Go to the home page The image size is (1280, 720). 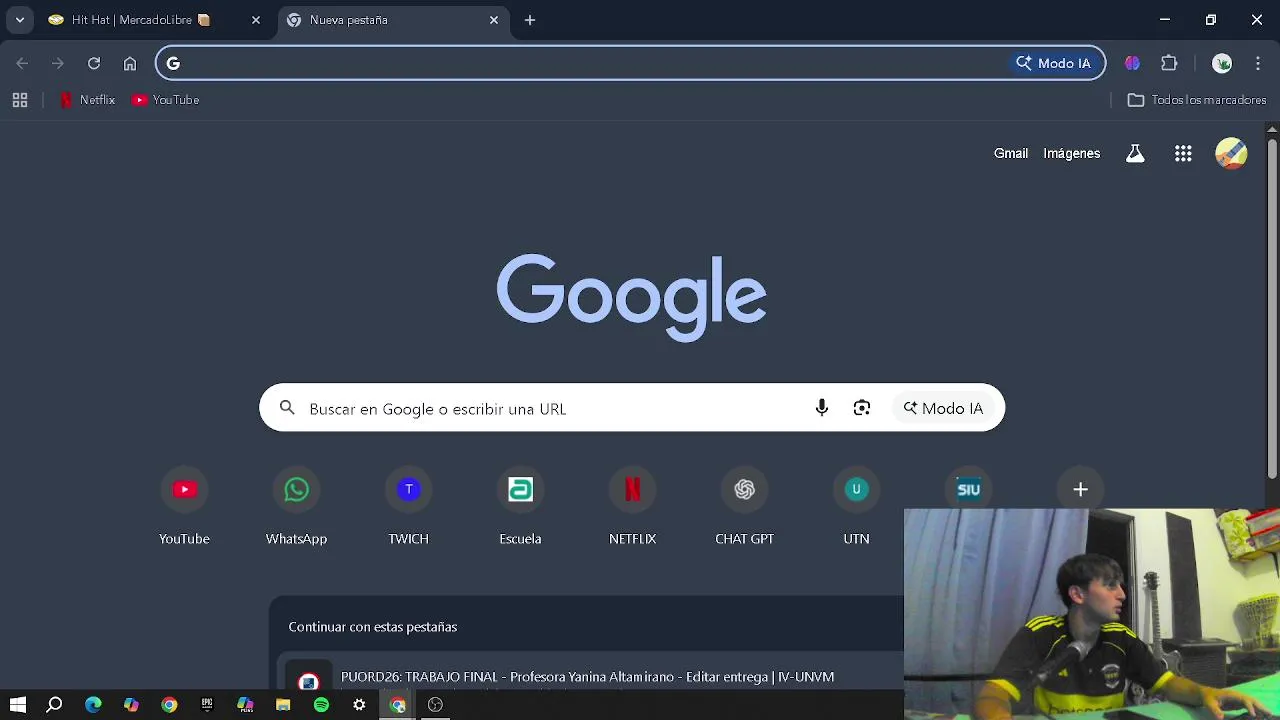click(x=130, y=63)
